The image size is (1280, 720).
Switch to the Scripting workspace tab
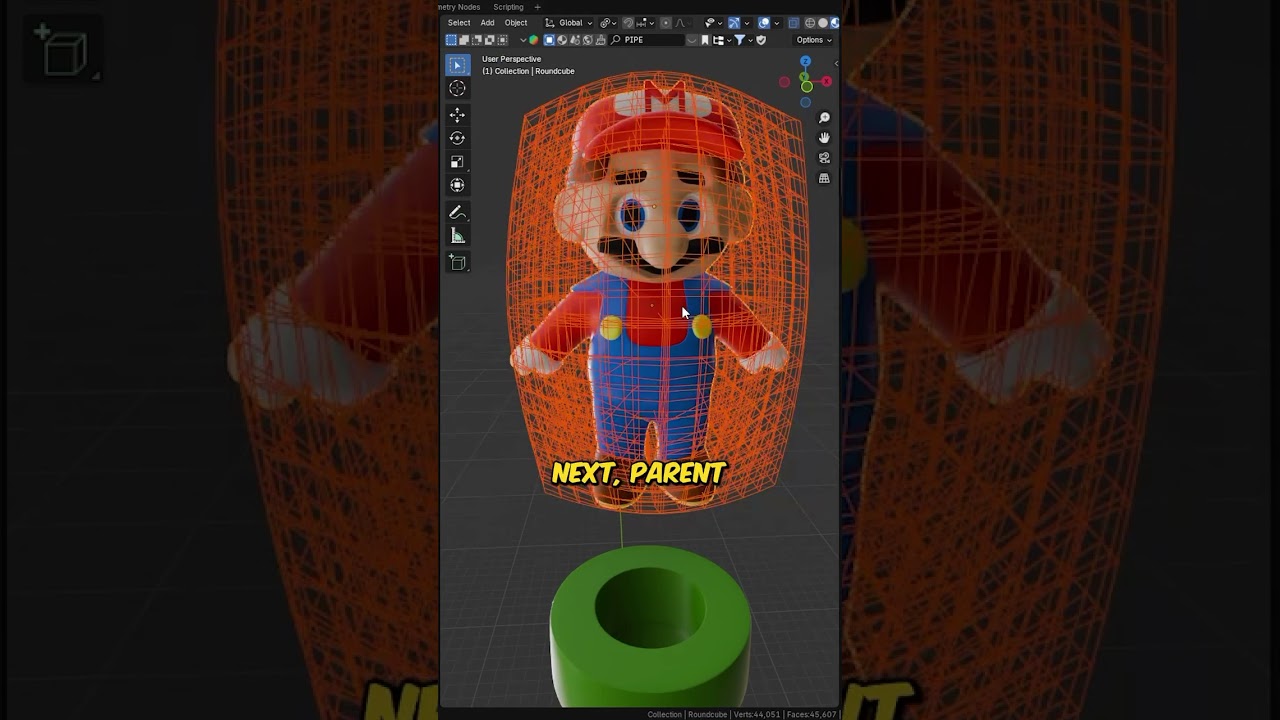click(x=508, y=7)
